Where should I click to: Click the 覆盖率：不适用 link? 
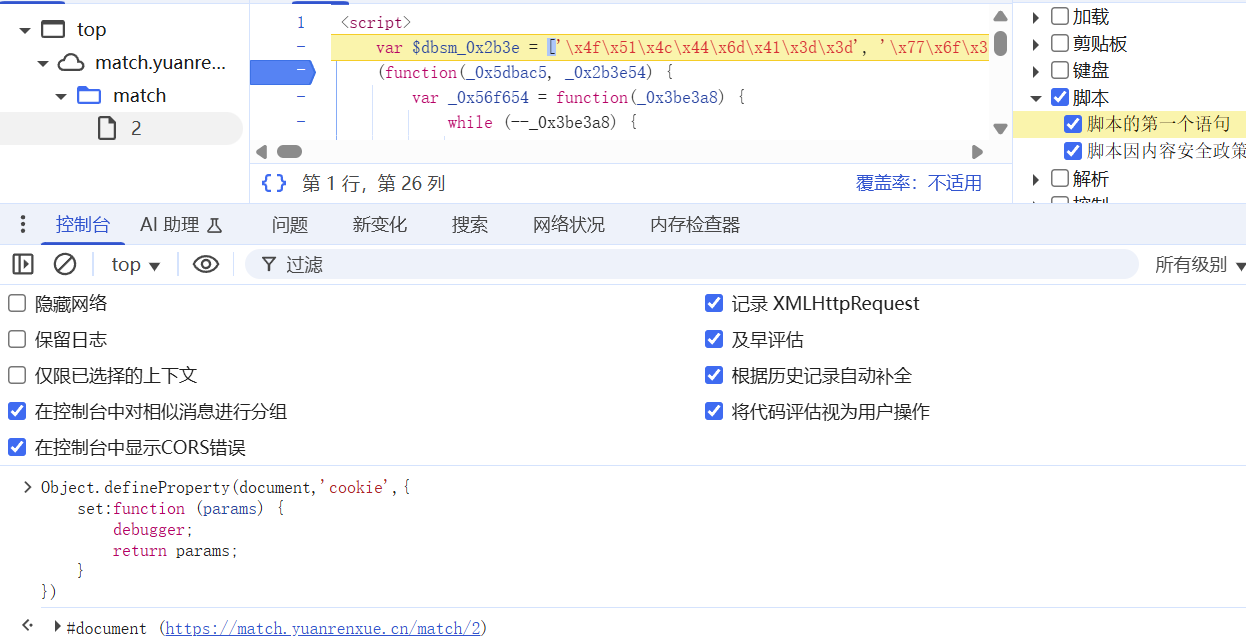(919, 183)
